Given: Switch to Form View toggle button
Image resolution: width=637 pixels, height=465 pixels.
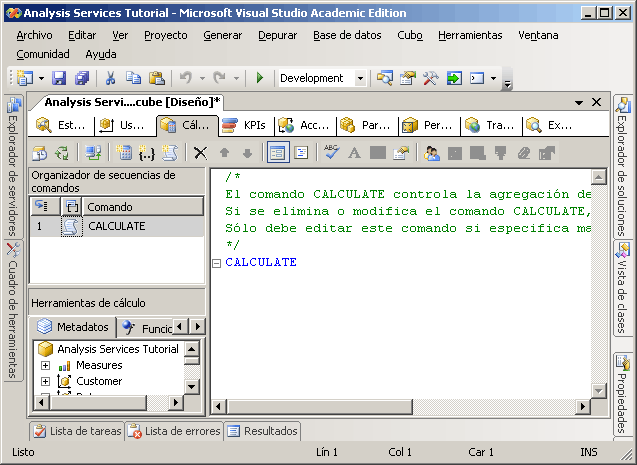Looking at the screenshot, I should coord(278,153).
